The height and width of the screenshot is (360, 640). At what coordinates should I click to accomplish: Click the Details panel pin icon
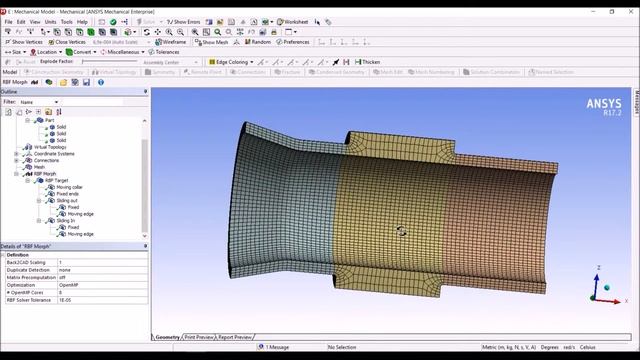coord(145,246)
